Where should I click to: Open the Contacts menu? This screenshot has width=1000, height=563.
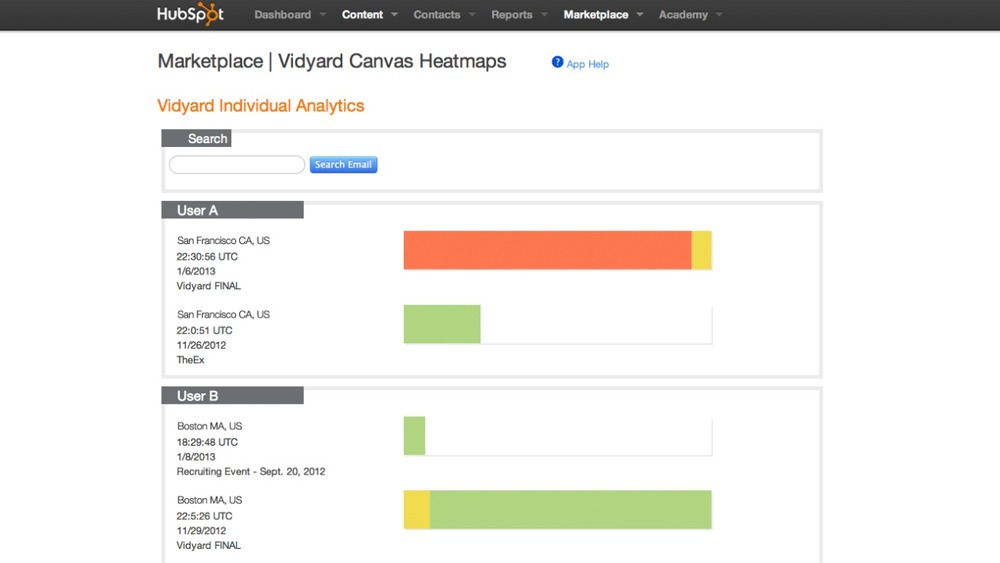pos(437,14)
